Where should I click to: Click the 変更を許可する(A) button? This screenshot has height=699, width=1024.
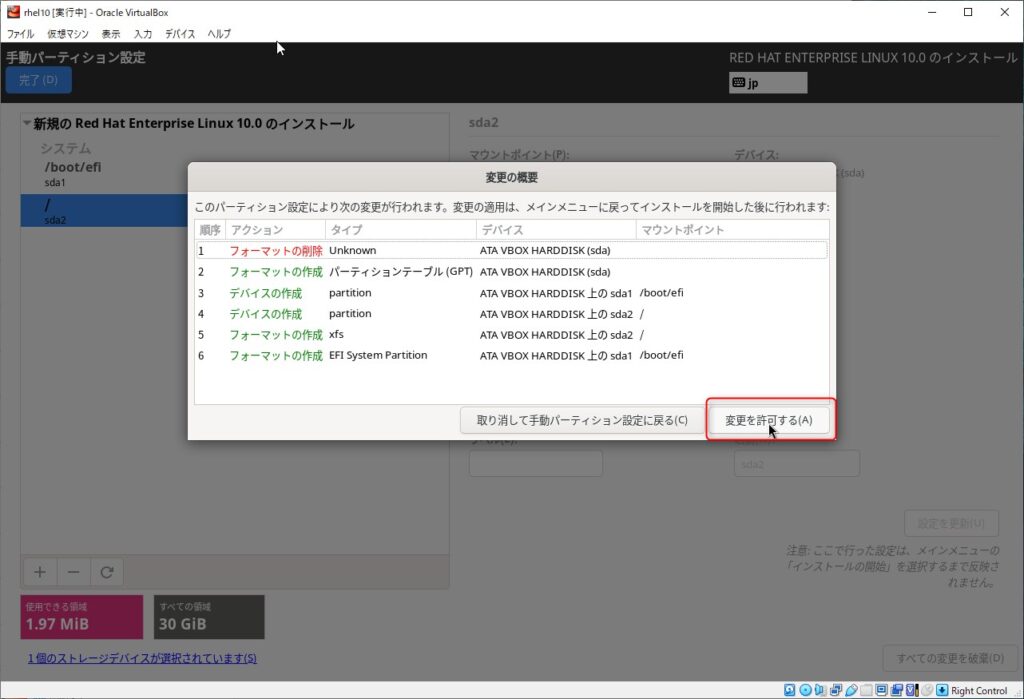(x=769, y=420)
